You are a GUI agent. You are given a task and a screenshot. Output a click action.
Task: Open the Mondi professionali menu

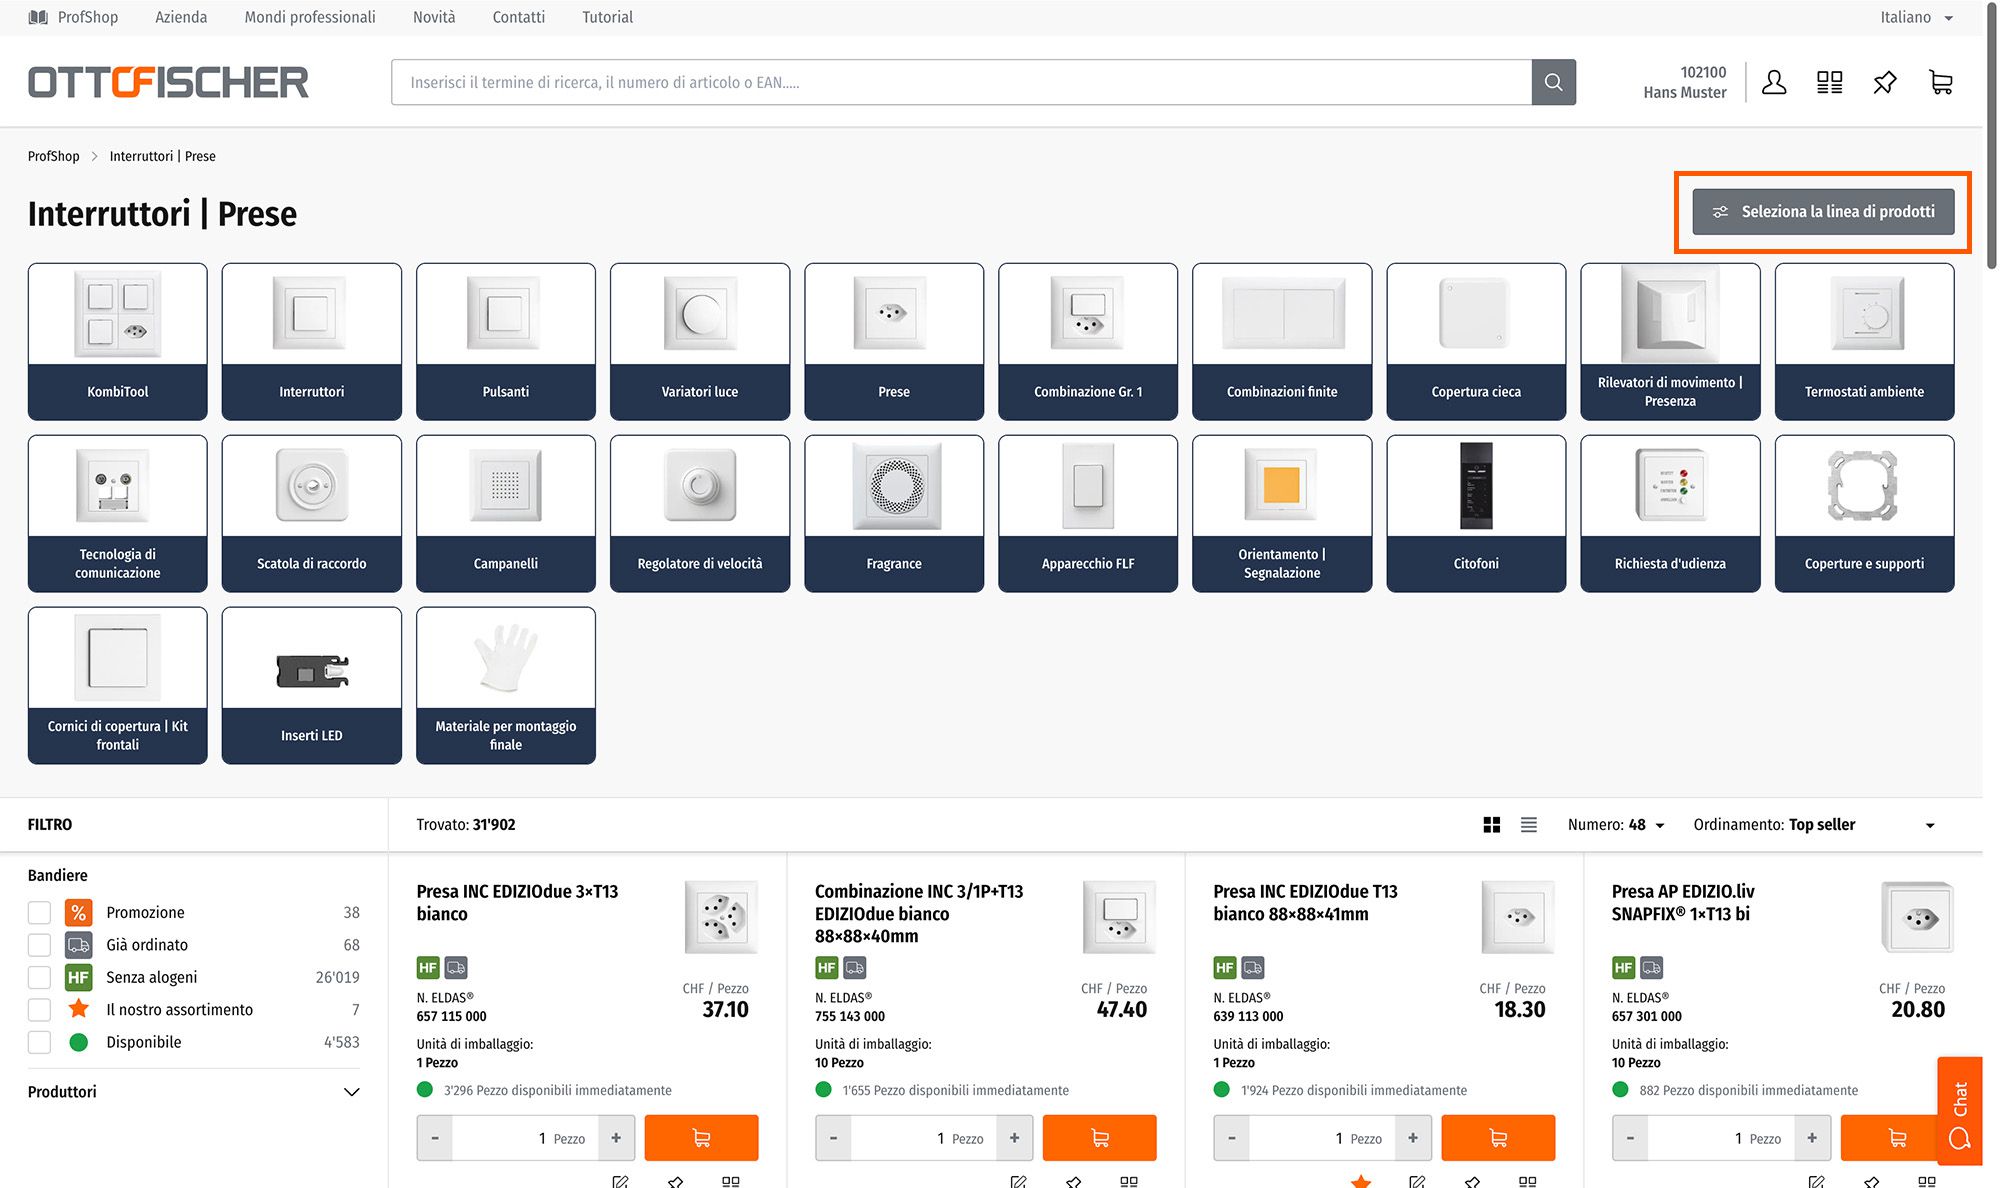pos(310,17)
